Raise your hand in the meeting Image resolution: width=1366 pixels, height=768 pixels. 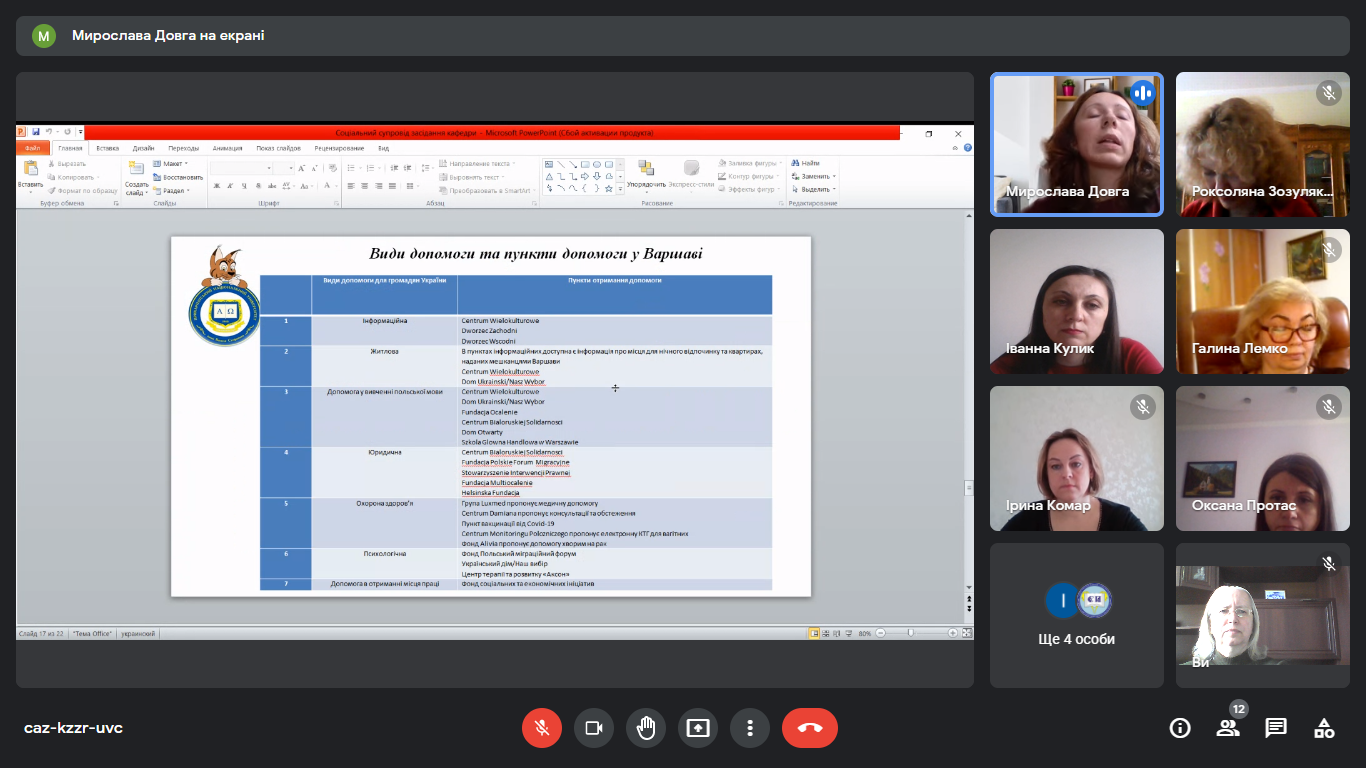point(646,728)
